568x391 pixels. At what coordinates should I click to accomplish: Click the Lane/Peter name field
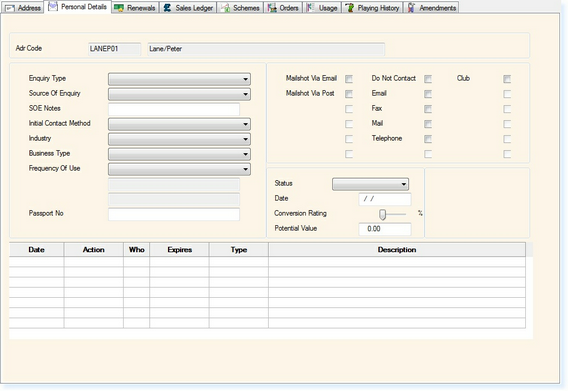coord(266,49)
